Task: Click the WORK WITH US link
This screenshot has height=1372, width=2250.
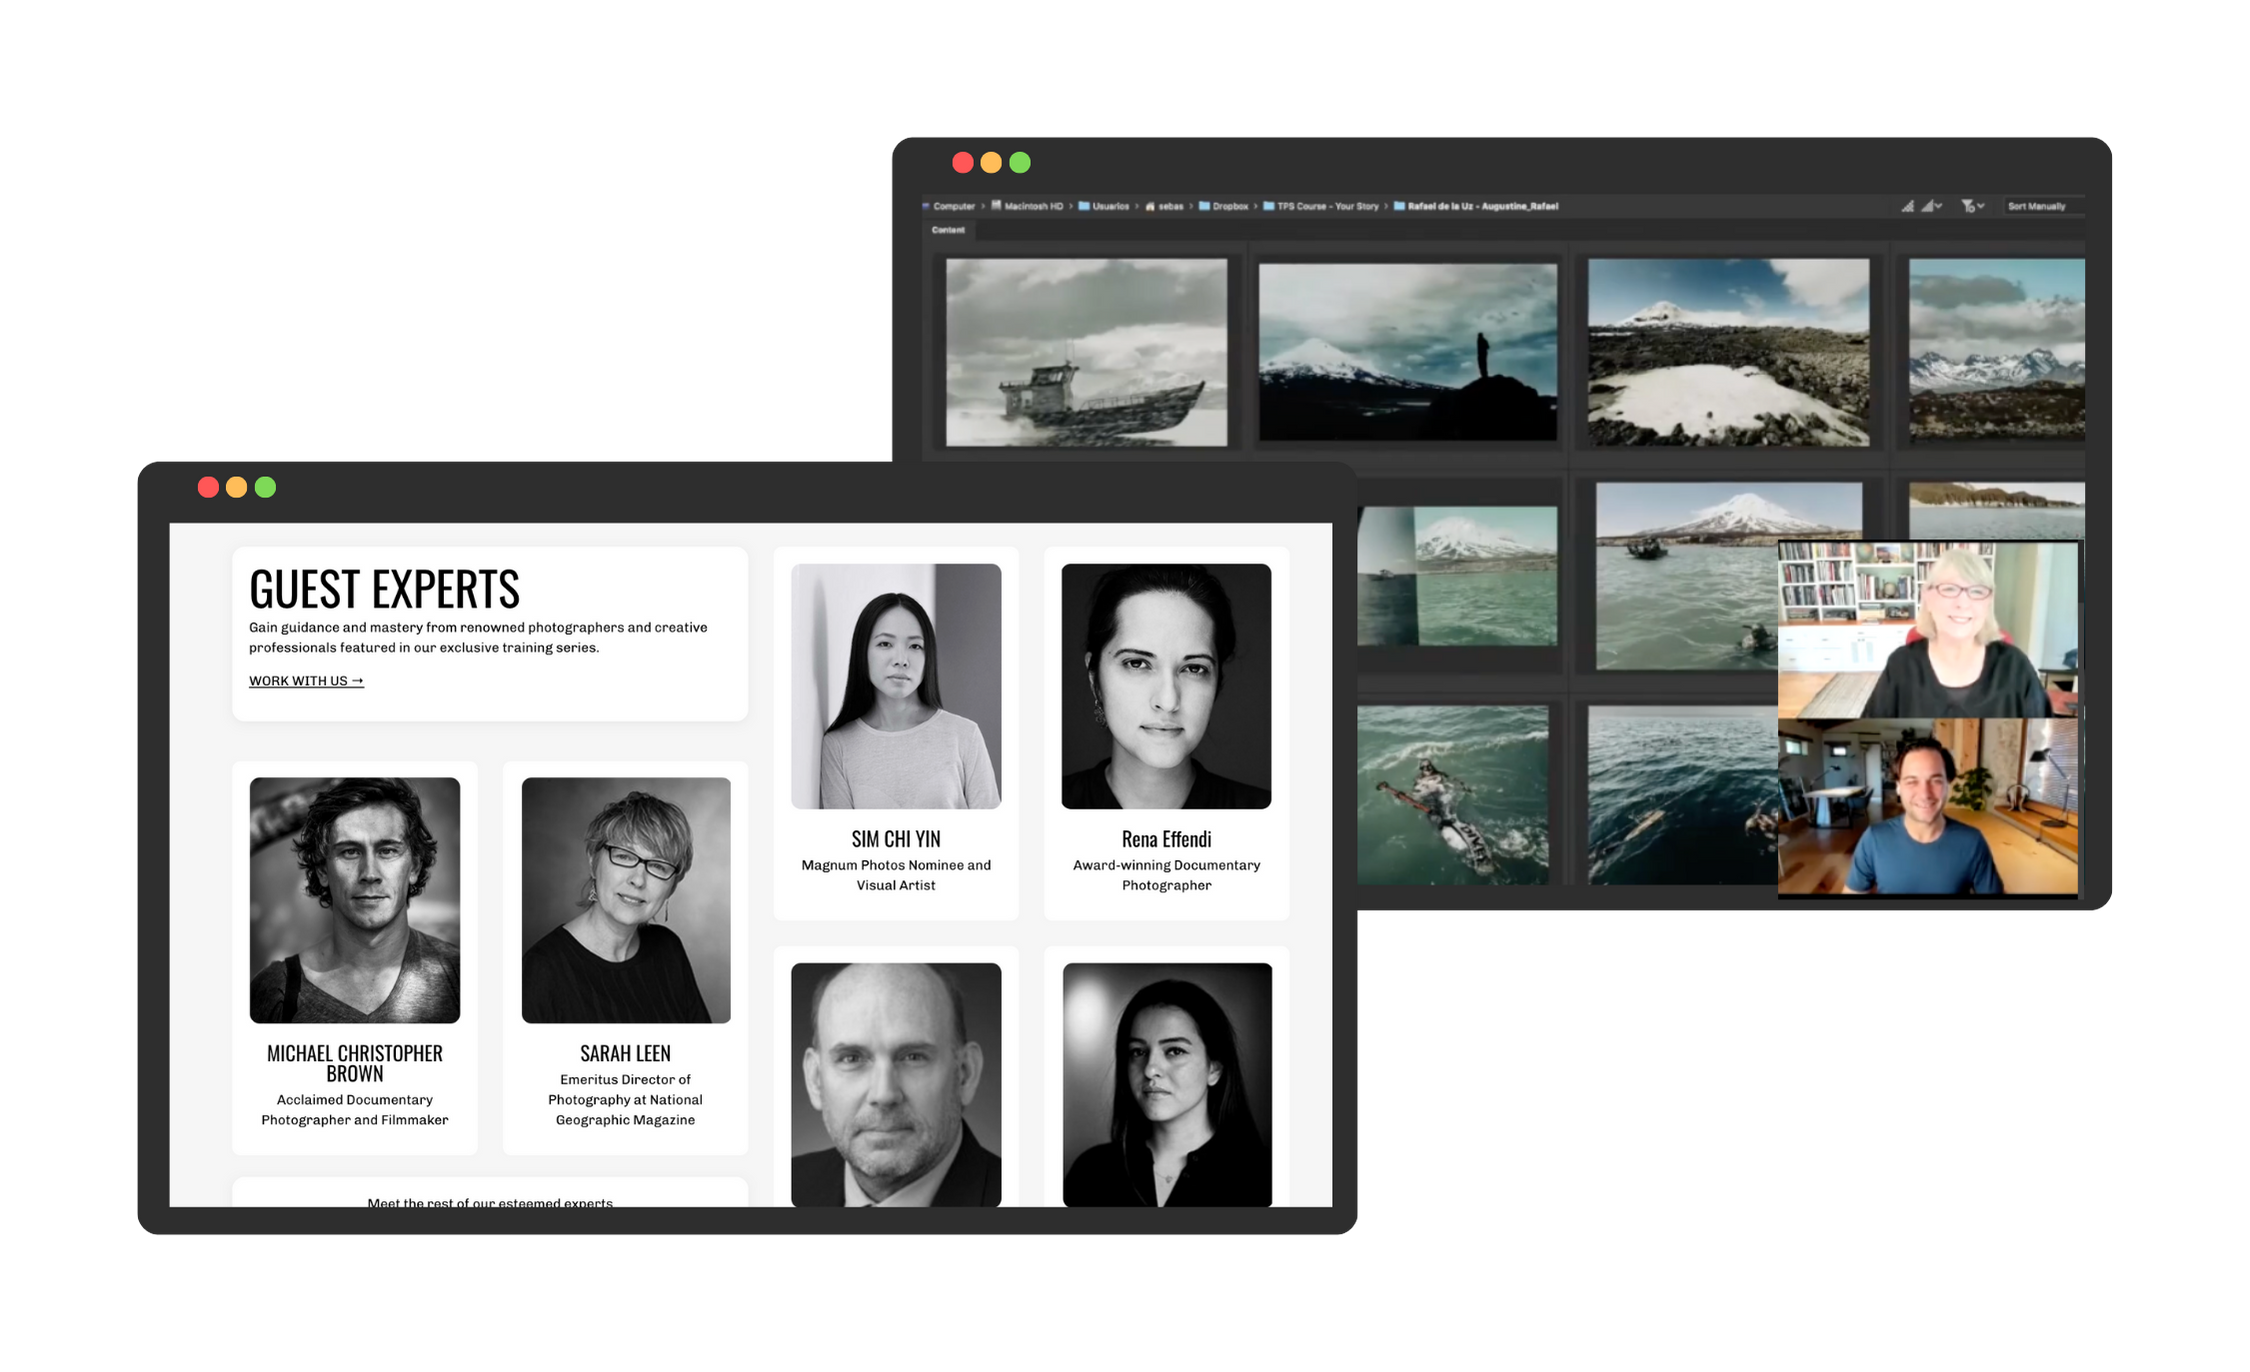Action: pos(306,681)
